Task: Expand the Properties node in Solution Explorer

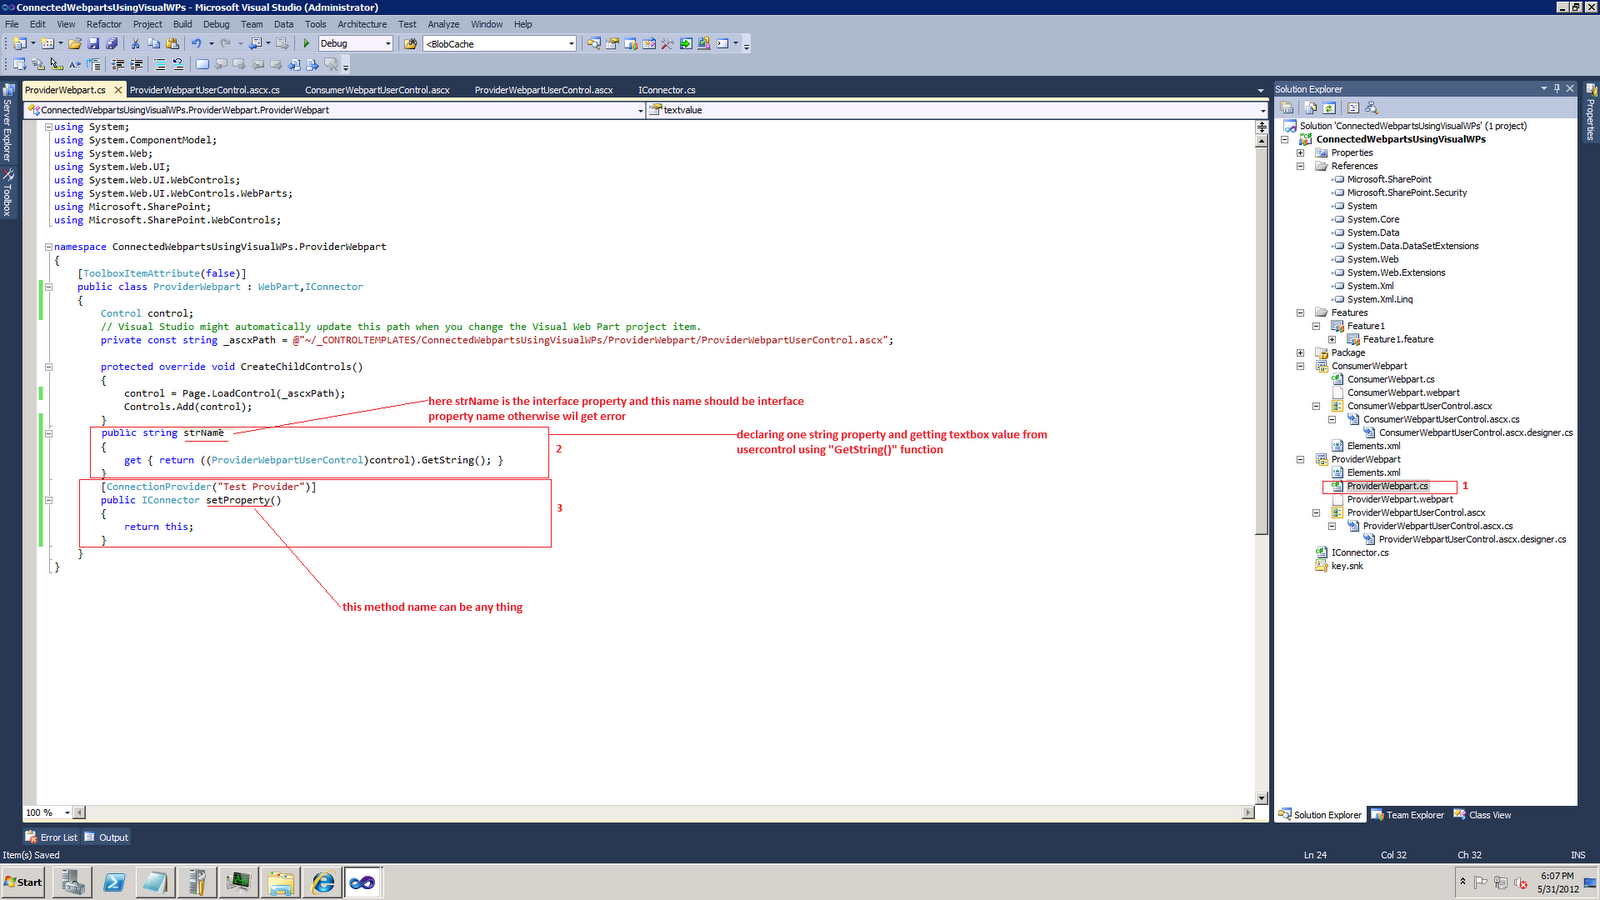Action: 1300,153
